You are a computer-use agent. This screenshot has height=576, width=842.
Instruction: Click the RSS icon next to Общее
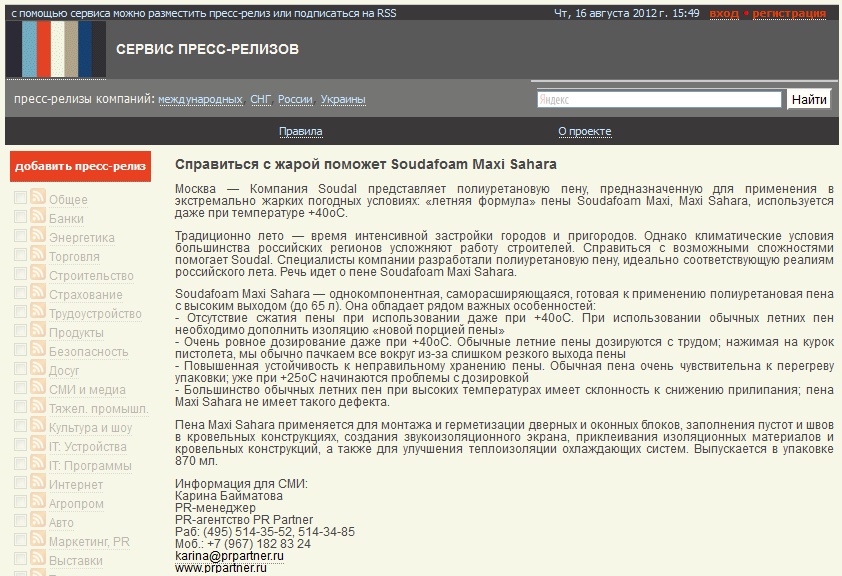pyautogui.click(x=38, y=197)
